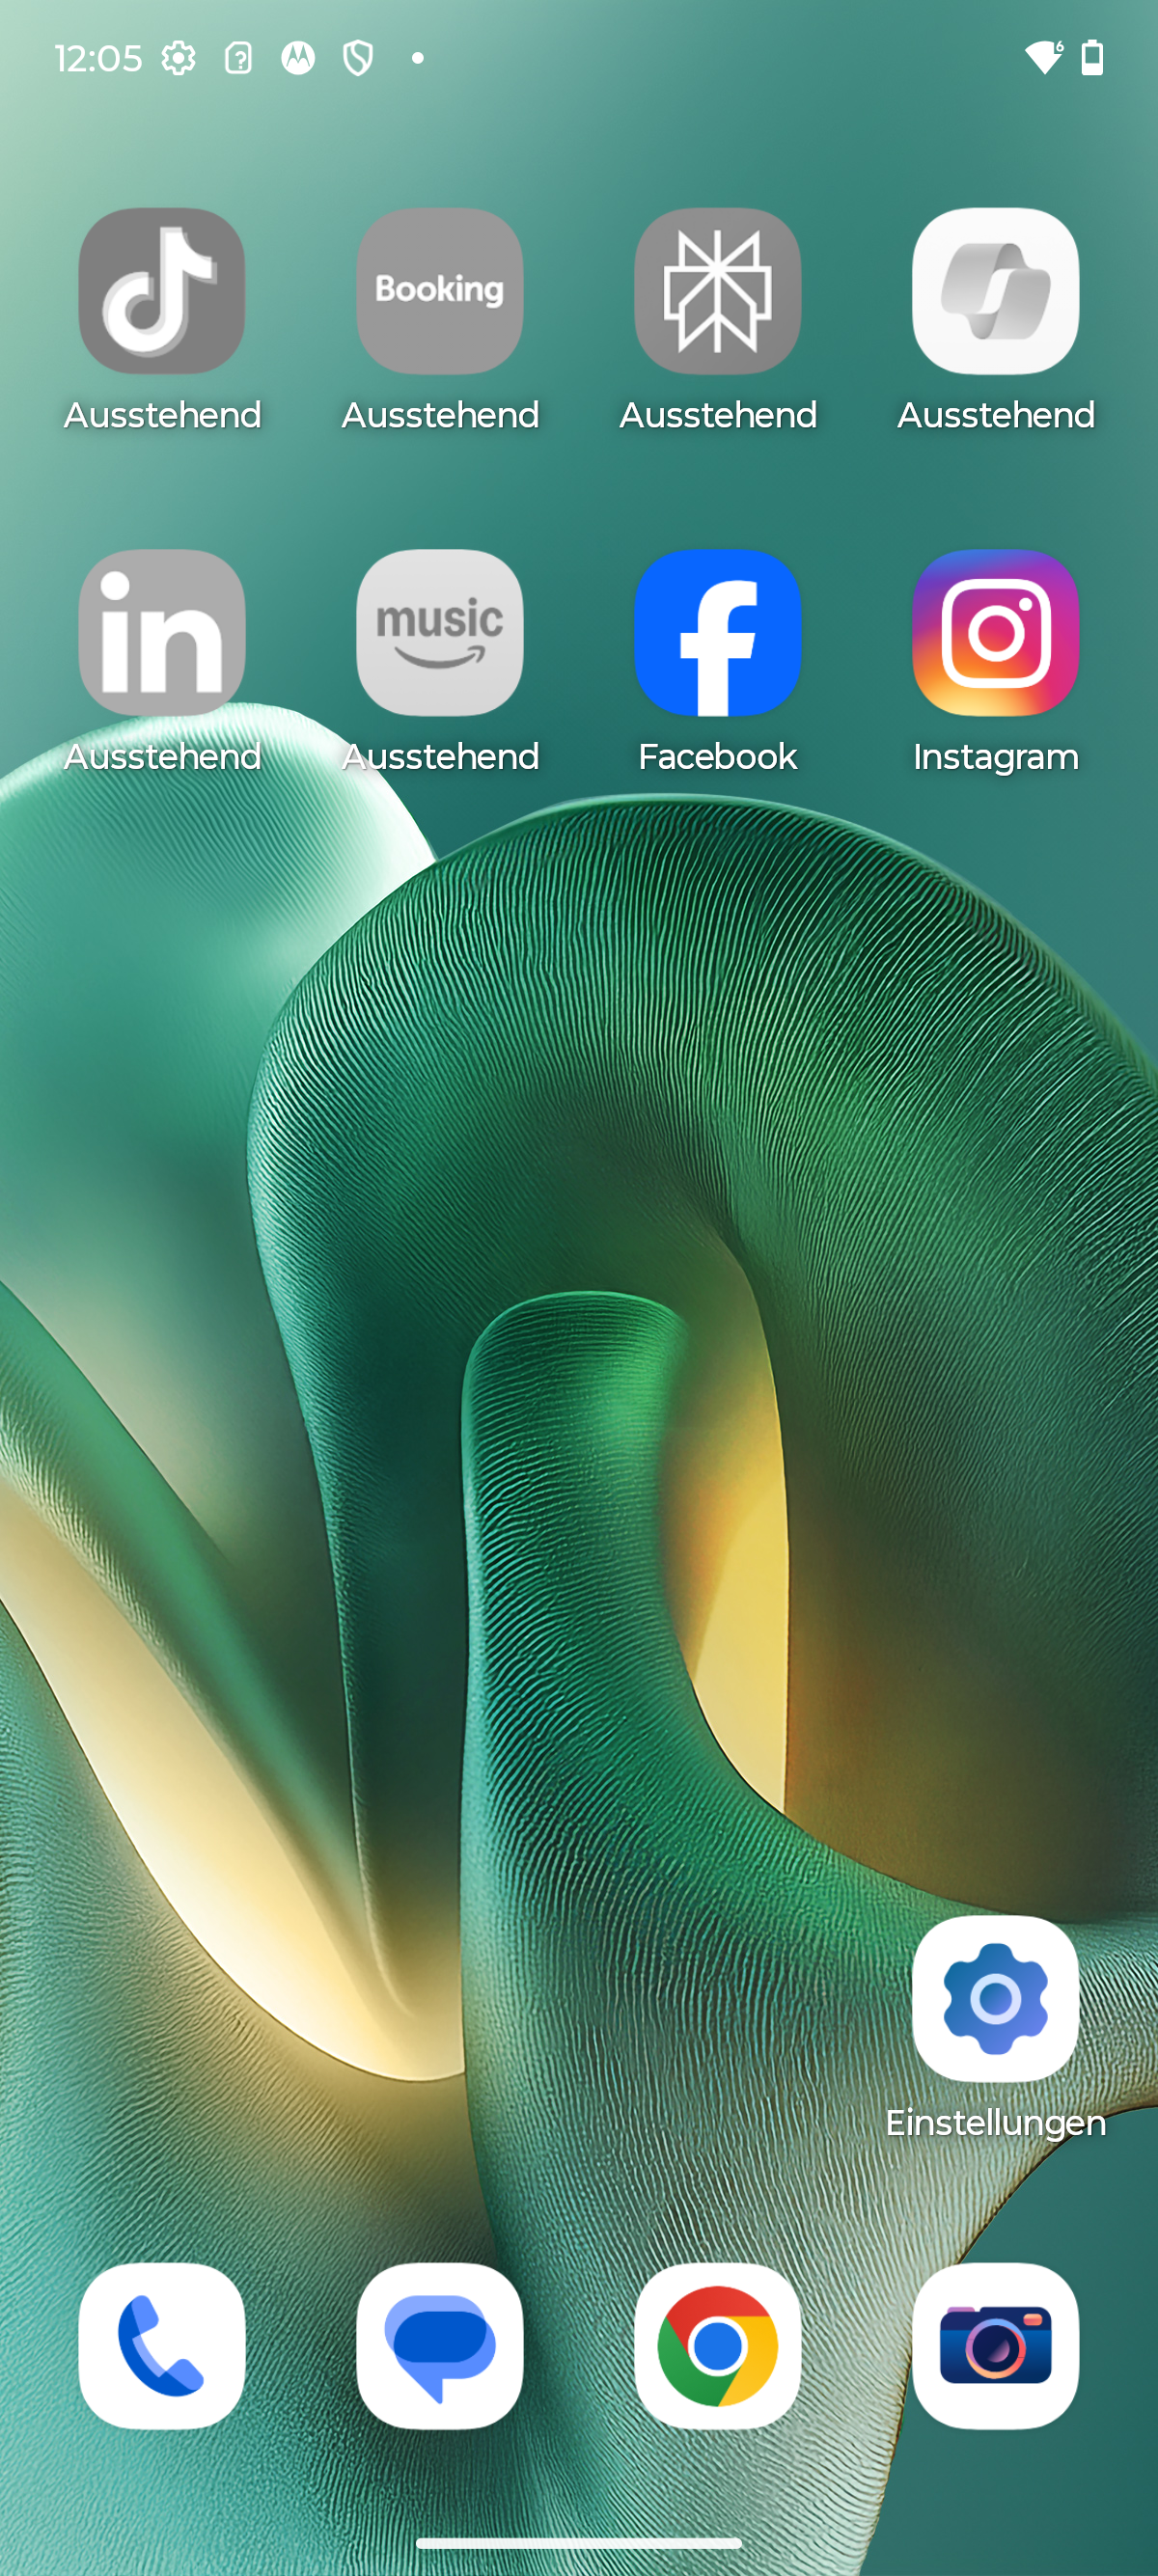1158x2576 pixels.
Task: Tap the pending Amazon Music icon
Action: 440,633
